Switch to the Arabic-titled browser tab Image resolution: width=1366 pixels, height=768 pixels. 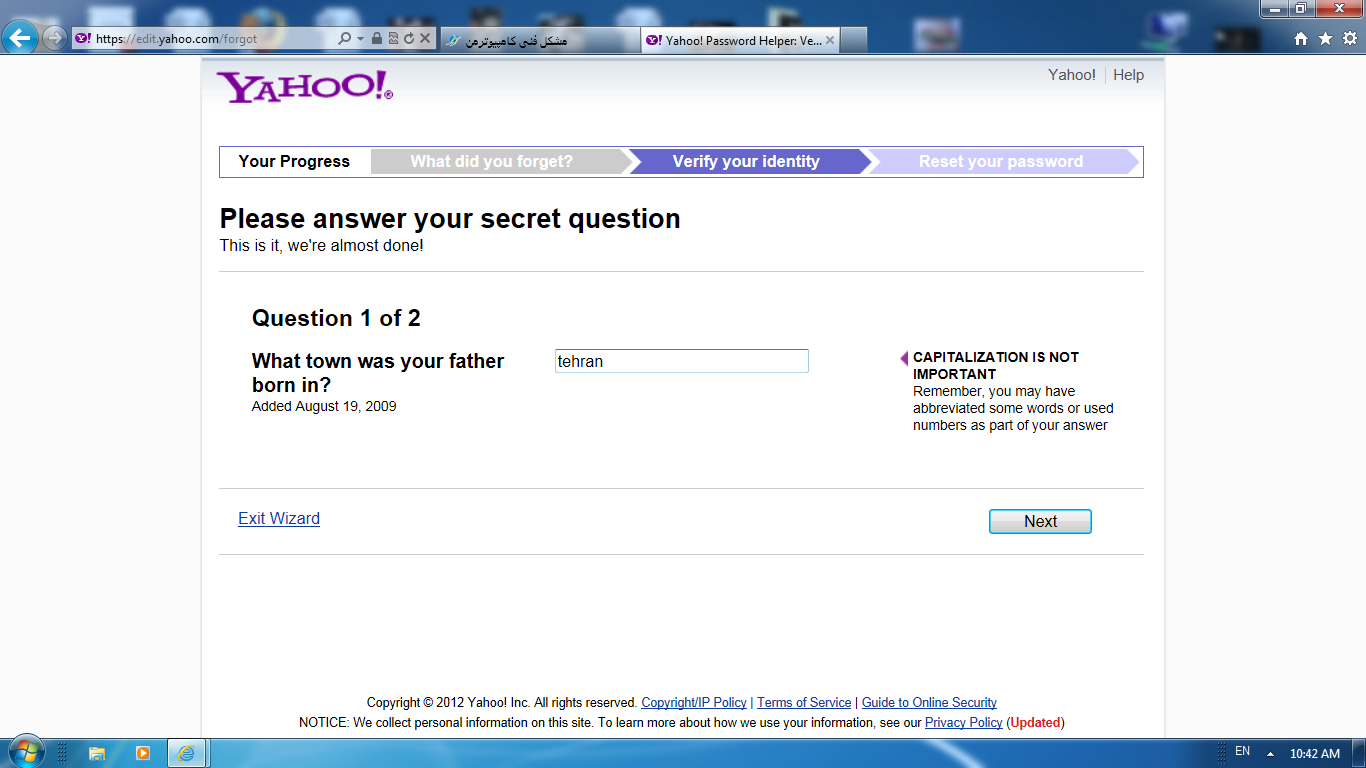[538, 40]
